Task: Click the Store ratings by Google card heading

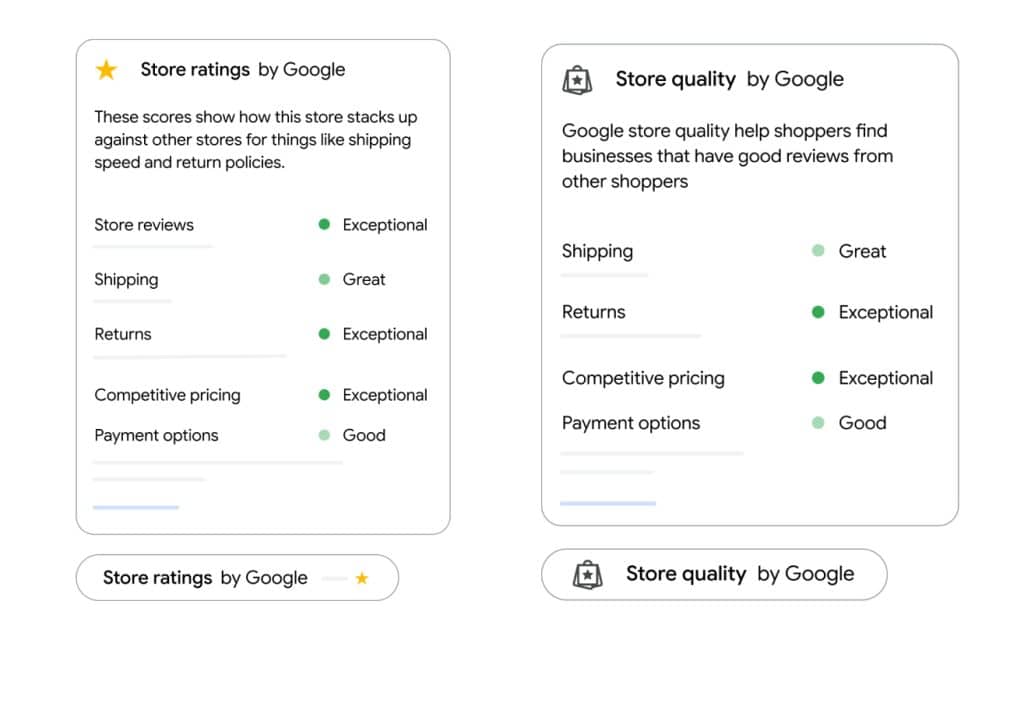Action: [x=242, y=70]
